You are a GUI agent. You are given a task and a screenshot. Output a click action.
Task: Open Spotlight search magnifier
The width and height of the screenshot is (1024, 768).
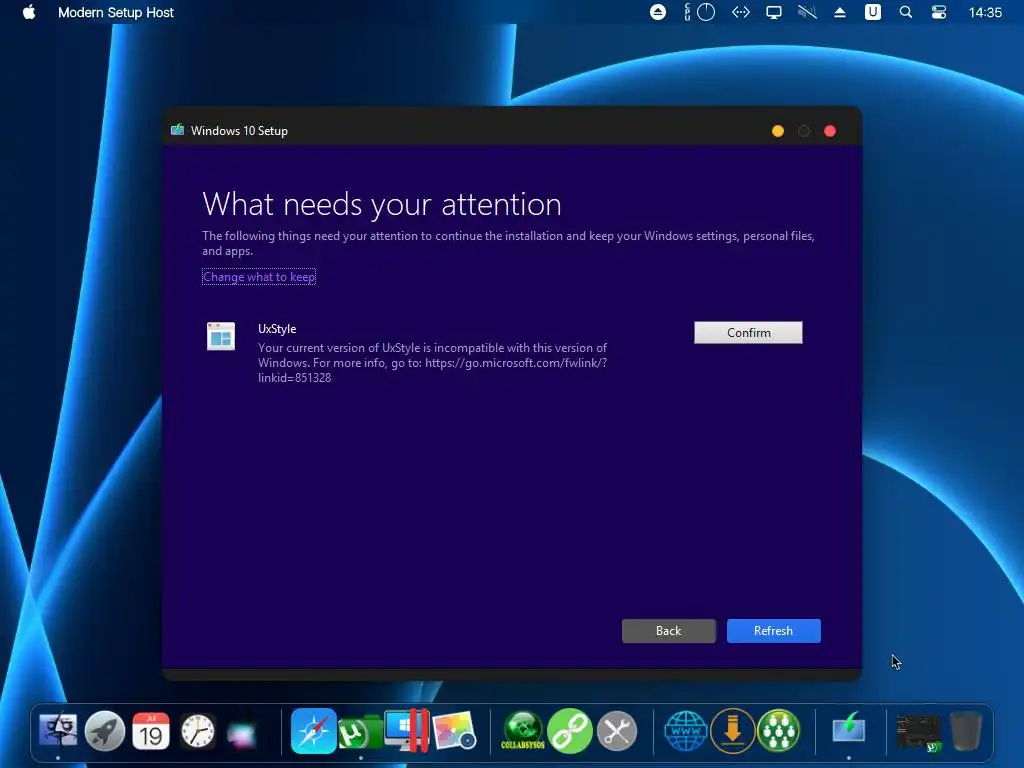tap(906, 12)
